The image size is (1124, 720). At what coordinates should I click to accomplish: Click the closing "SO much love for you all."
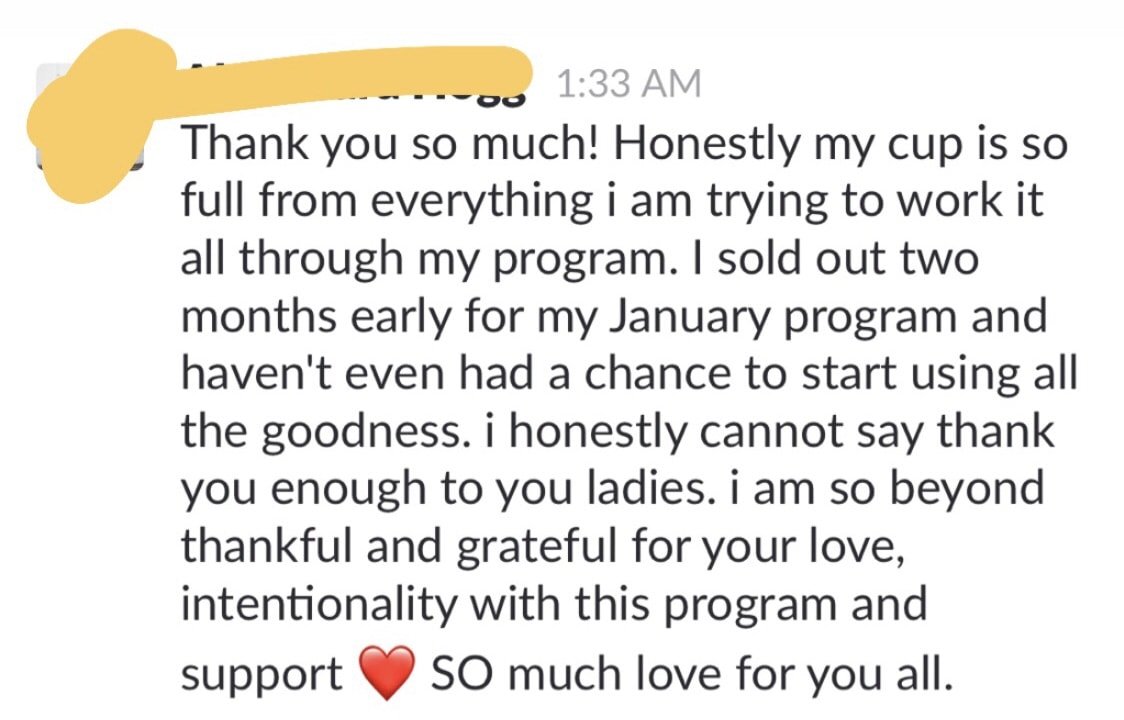coord(692,674)
